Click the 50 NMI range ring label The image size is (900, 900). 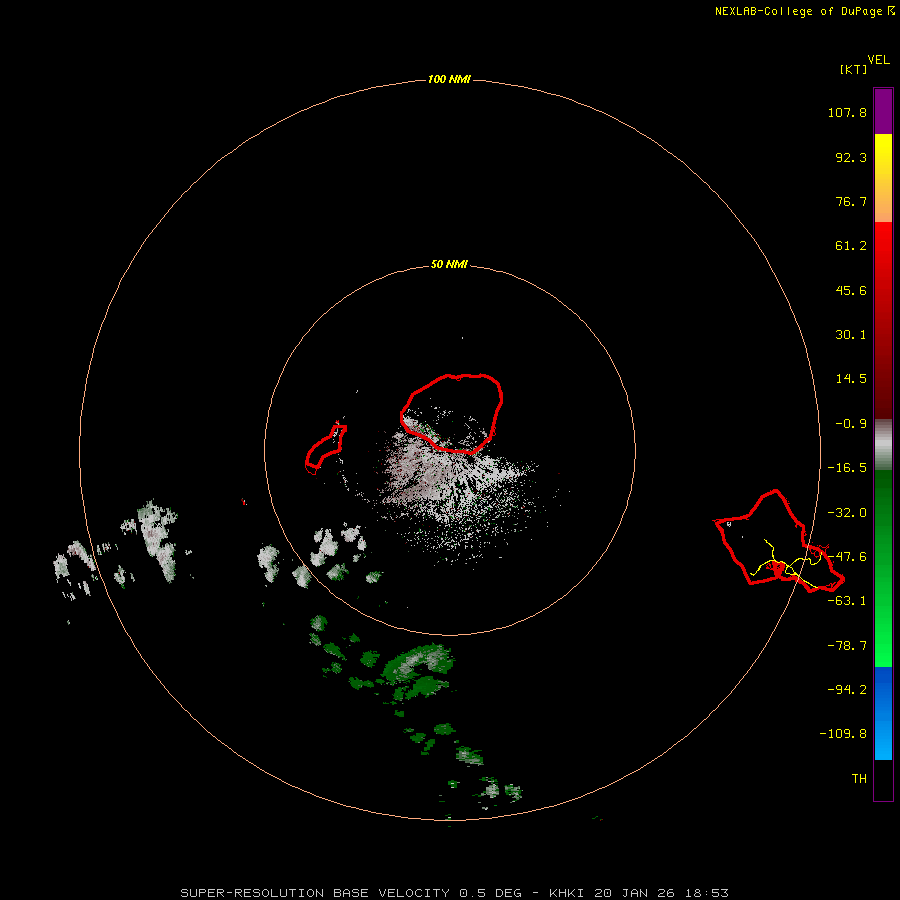449,265
